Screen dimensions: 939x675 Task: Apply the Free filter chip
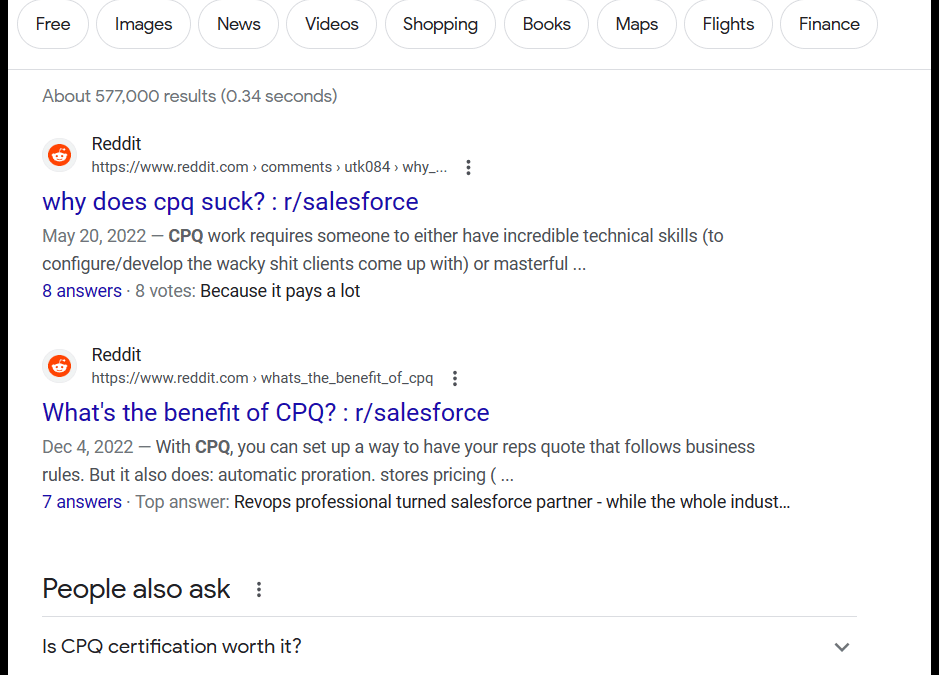click(x=52, y=24)
